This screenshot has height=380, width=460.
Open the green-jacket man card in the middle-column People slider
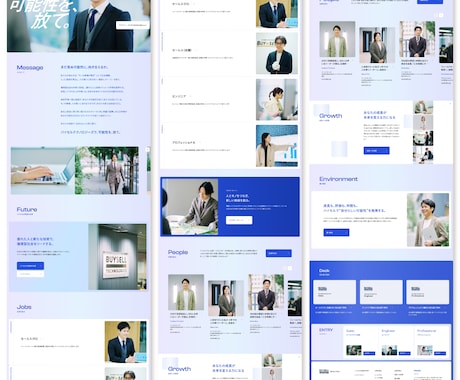[x=186, y=303]
